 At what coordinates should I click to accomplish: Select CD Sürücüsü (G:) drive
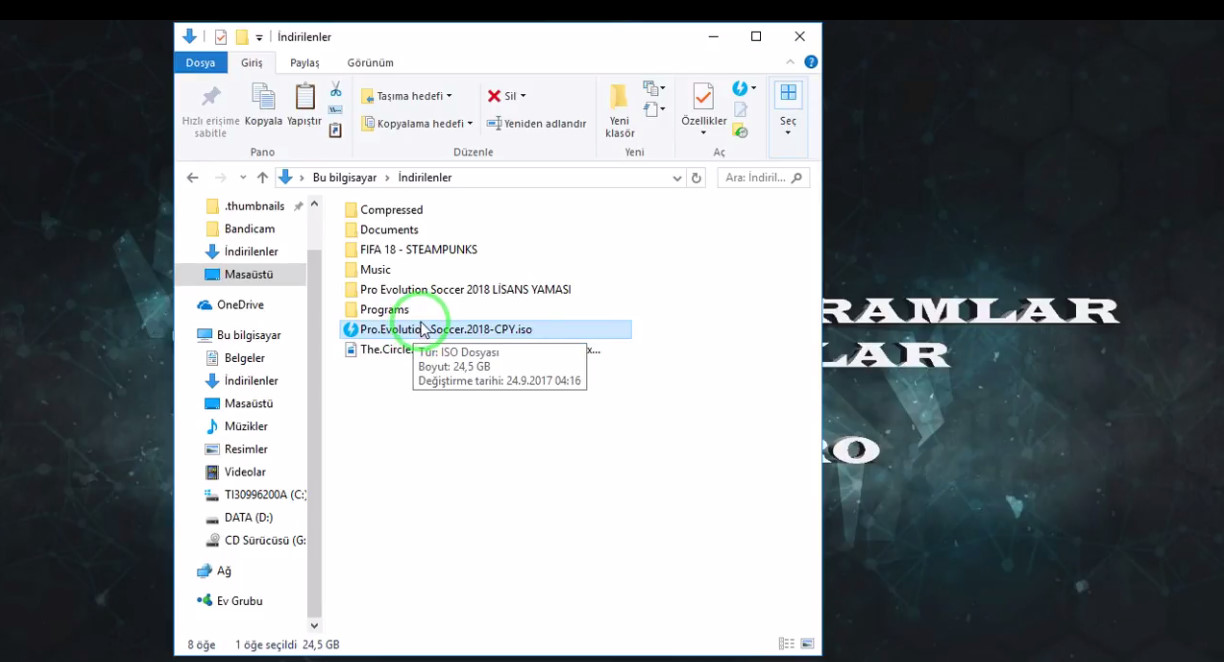coord(255,541)
